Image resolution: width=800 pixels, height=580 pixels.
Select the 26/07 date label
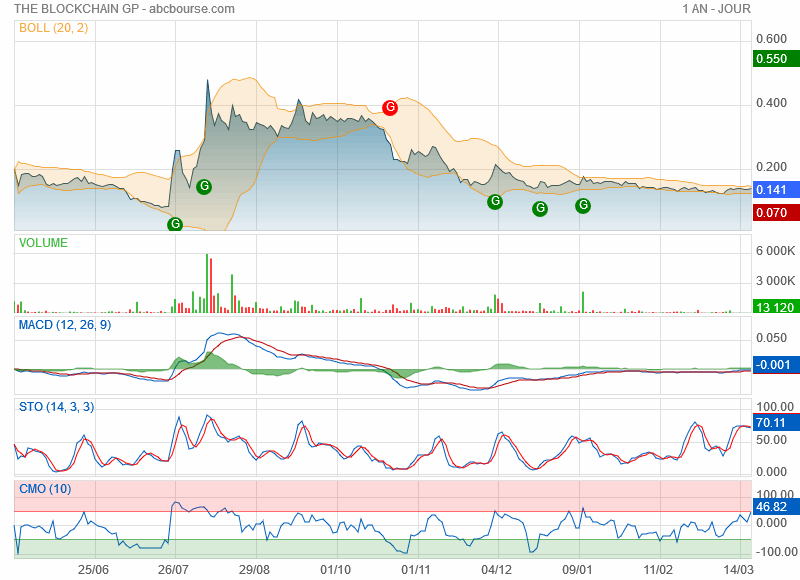(173, 570)
